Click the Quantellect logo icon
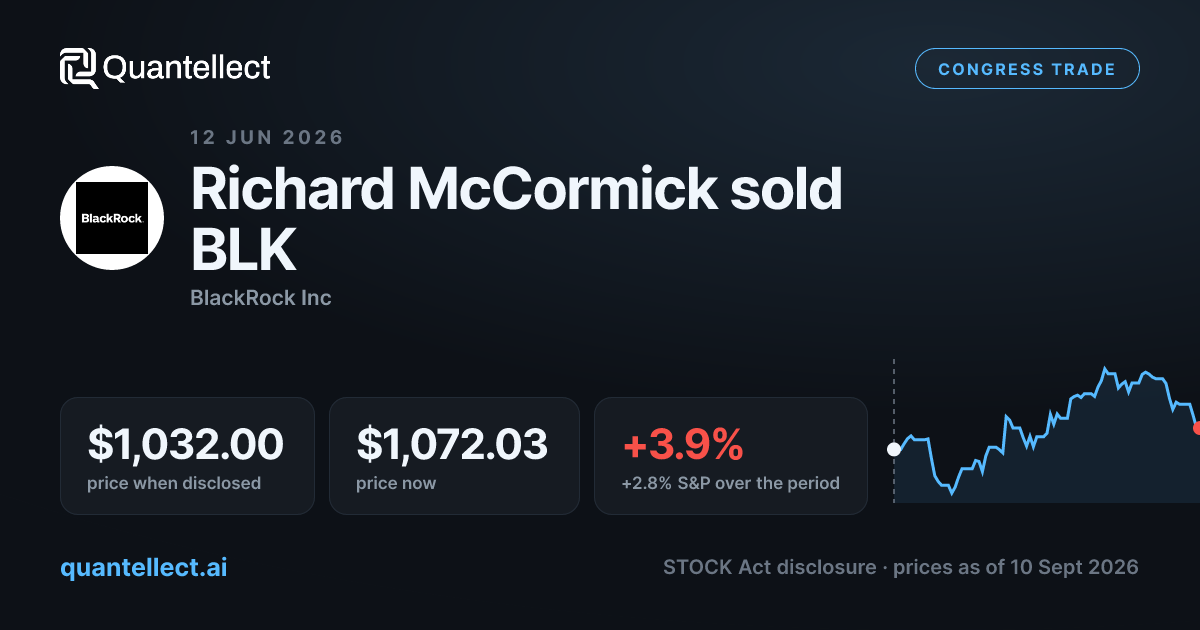This screenshot has width=1200, height=630. click(78, 68)
